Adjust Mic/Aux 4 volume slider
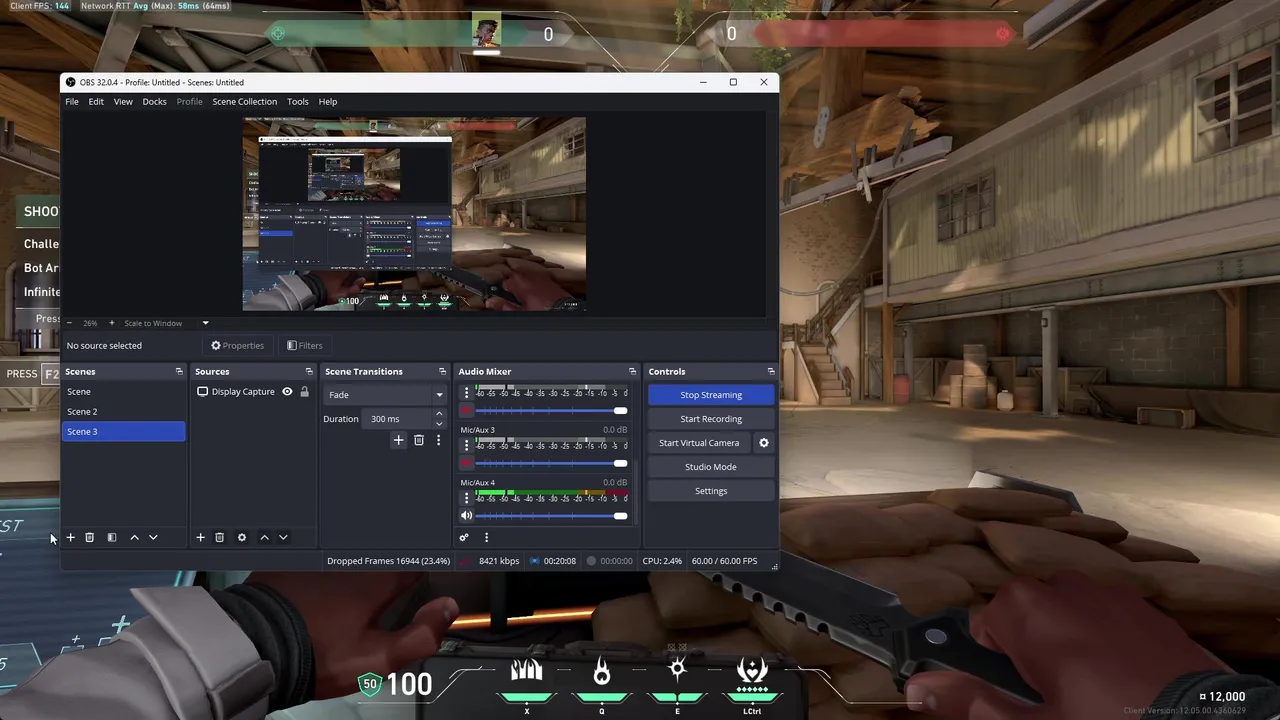 tap(551, 516)
